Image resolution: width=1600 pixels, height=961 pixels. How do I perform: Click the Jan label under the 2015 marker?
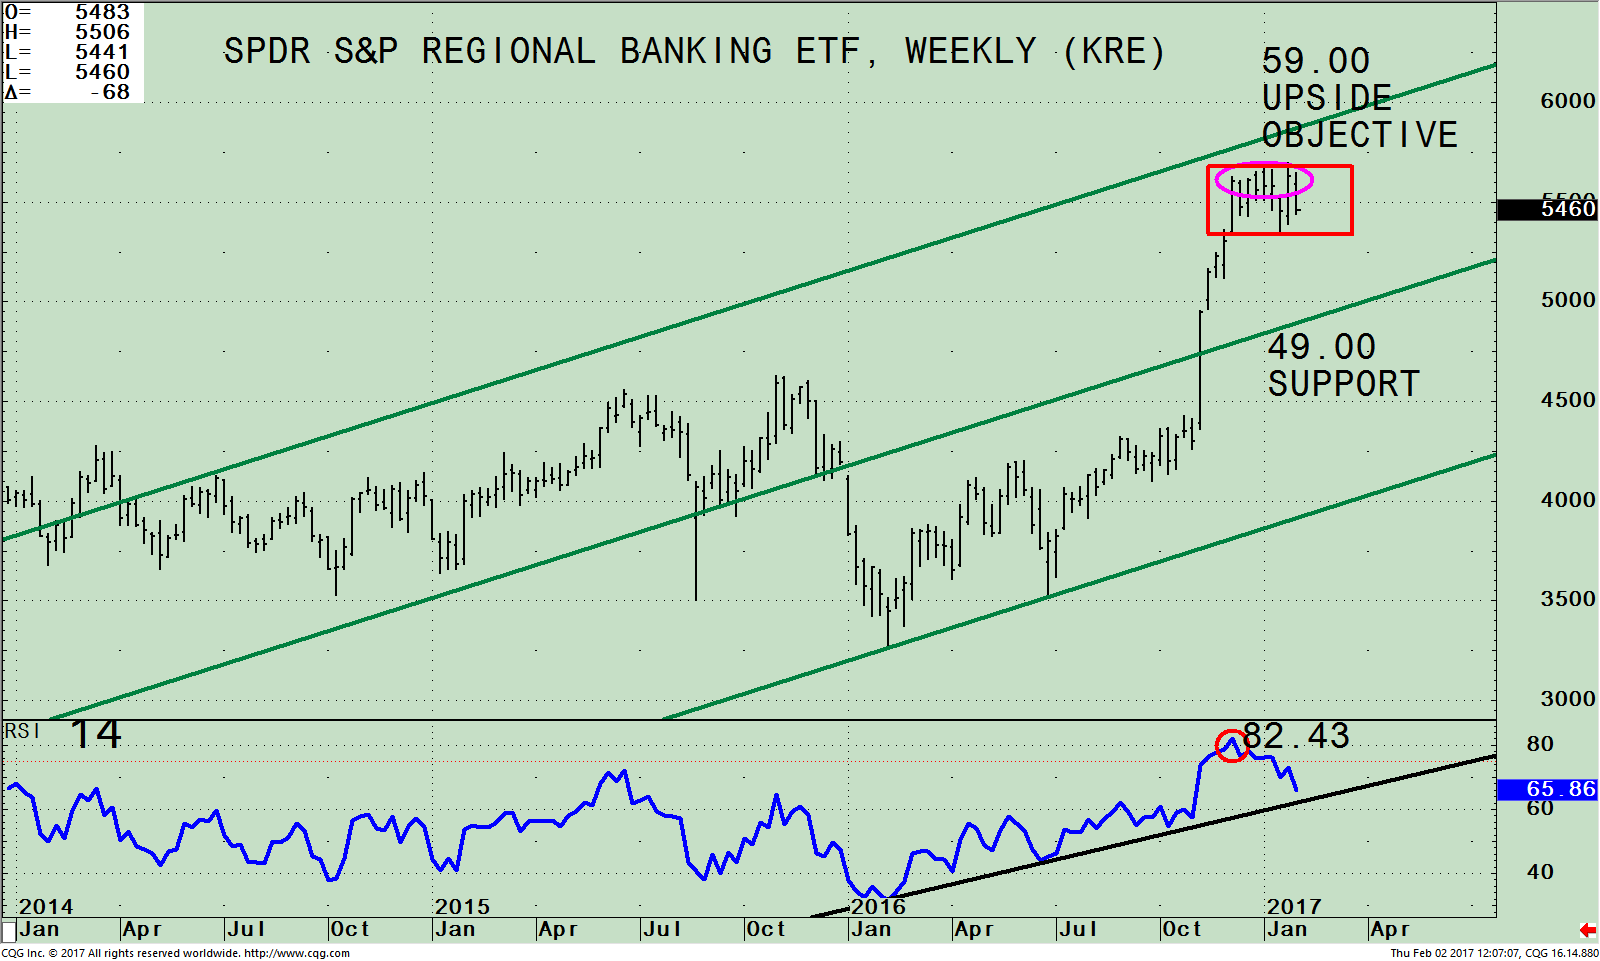pyautogui.click(x=454, y=930)
